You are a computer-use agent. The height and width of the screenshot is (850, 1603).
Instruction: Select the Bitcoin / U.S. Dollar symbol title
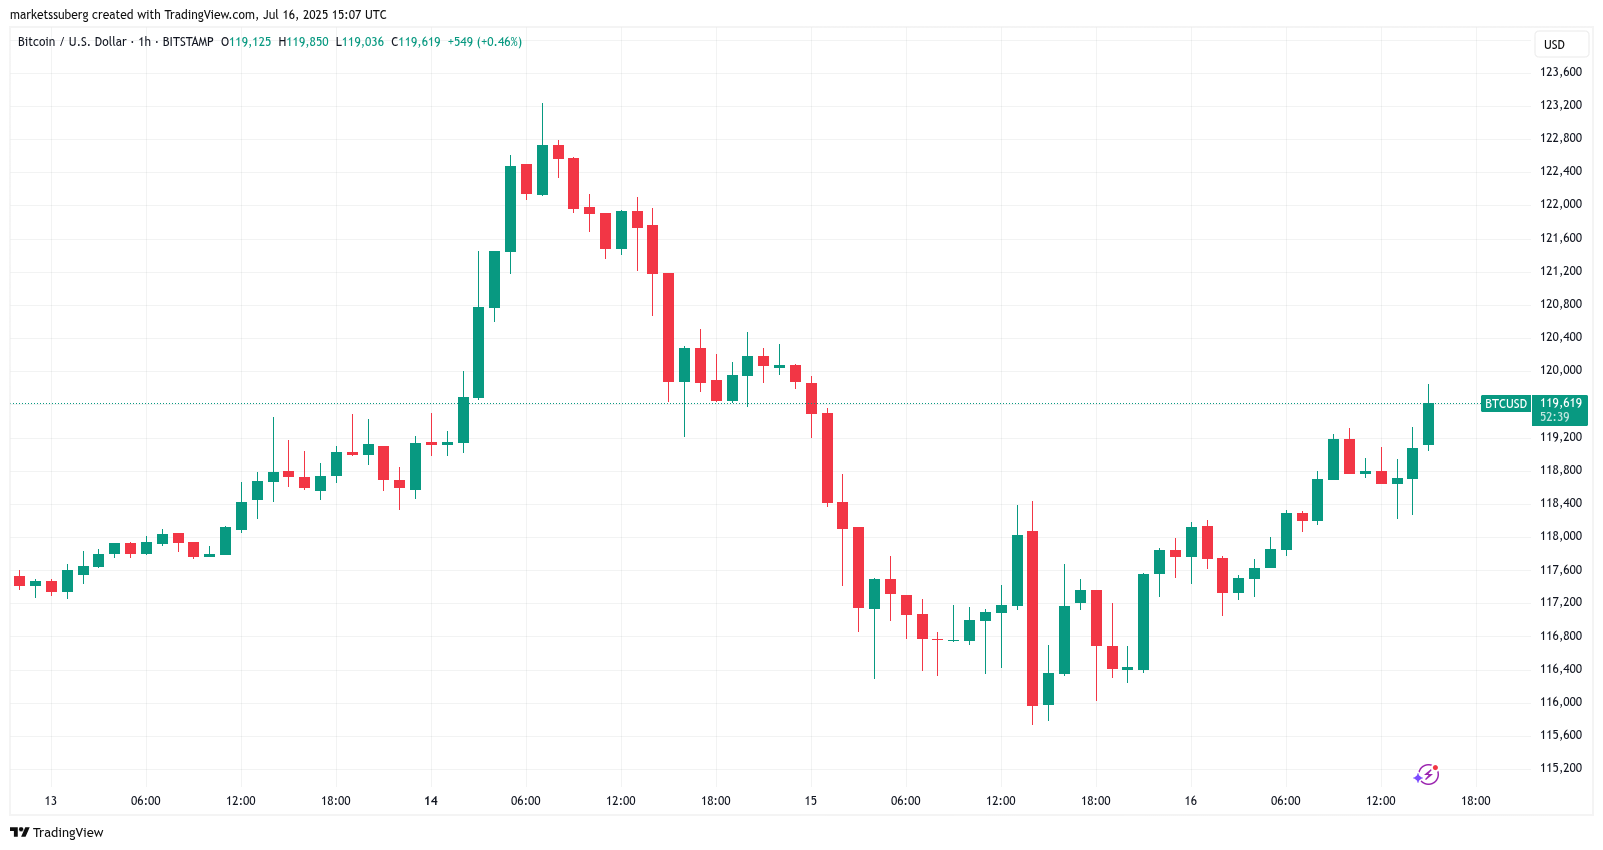(x=72, y=42)
